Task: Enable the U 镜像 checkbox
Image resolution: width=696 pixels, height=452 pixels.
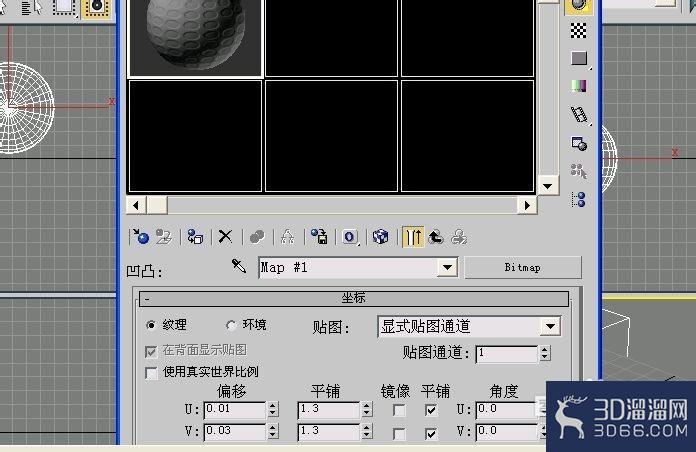Action: (x=399, y=410)
